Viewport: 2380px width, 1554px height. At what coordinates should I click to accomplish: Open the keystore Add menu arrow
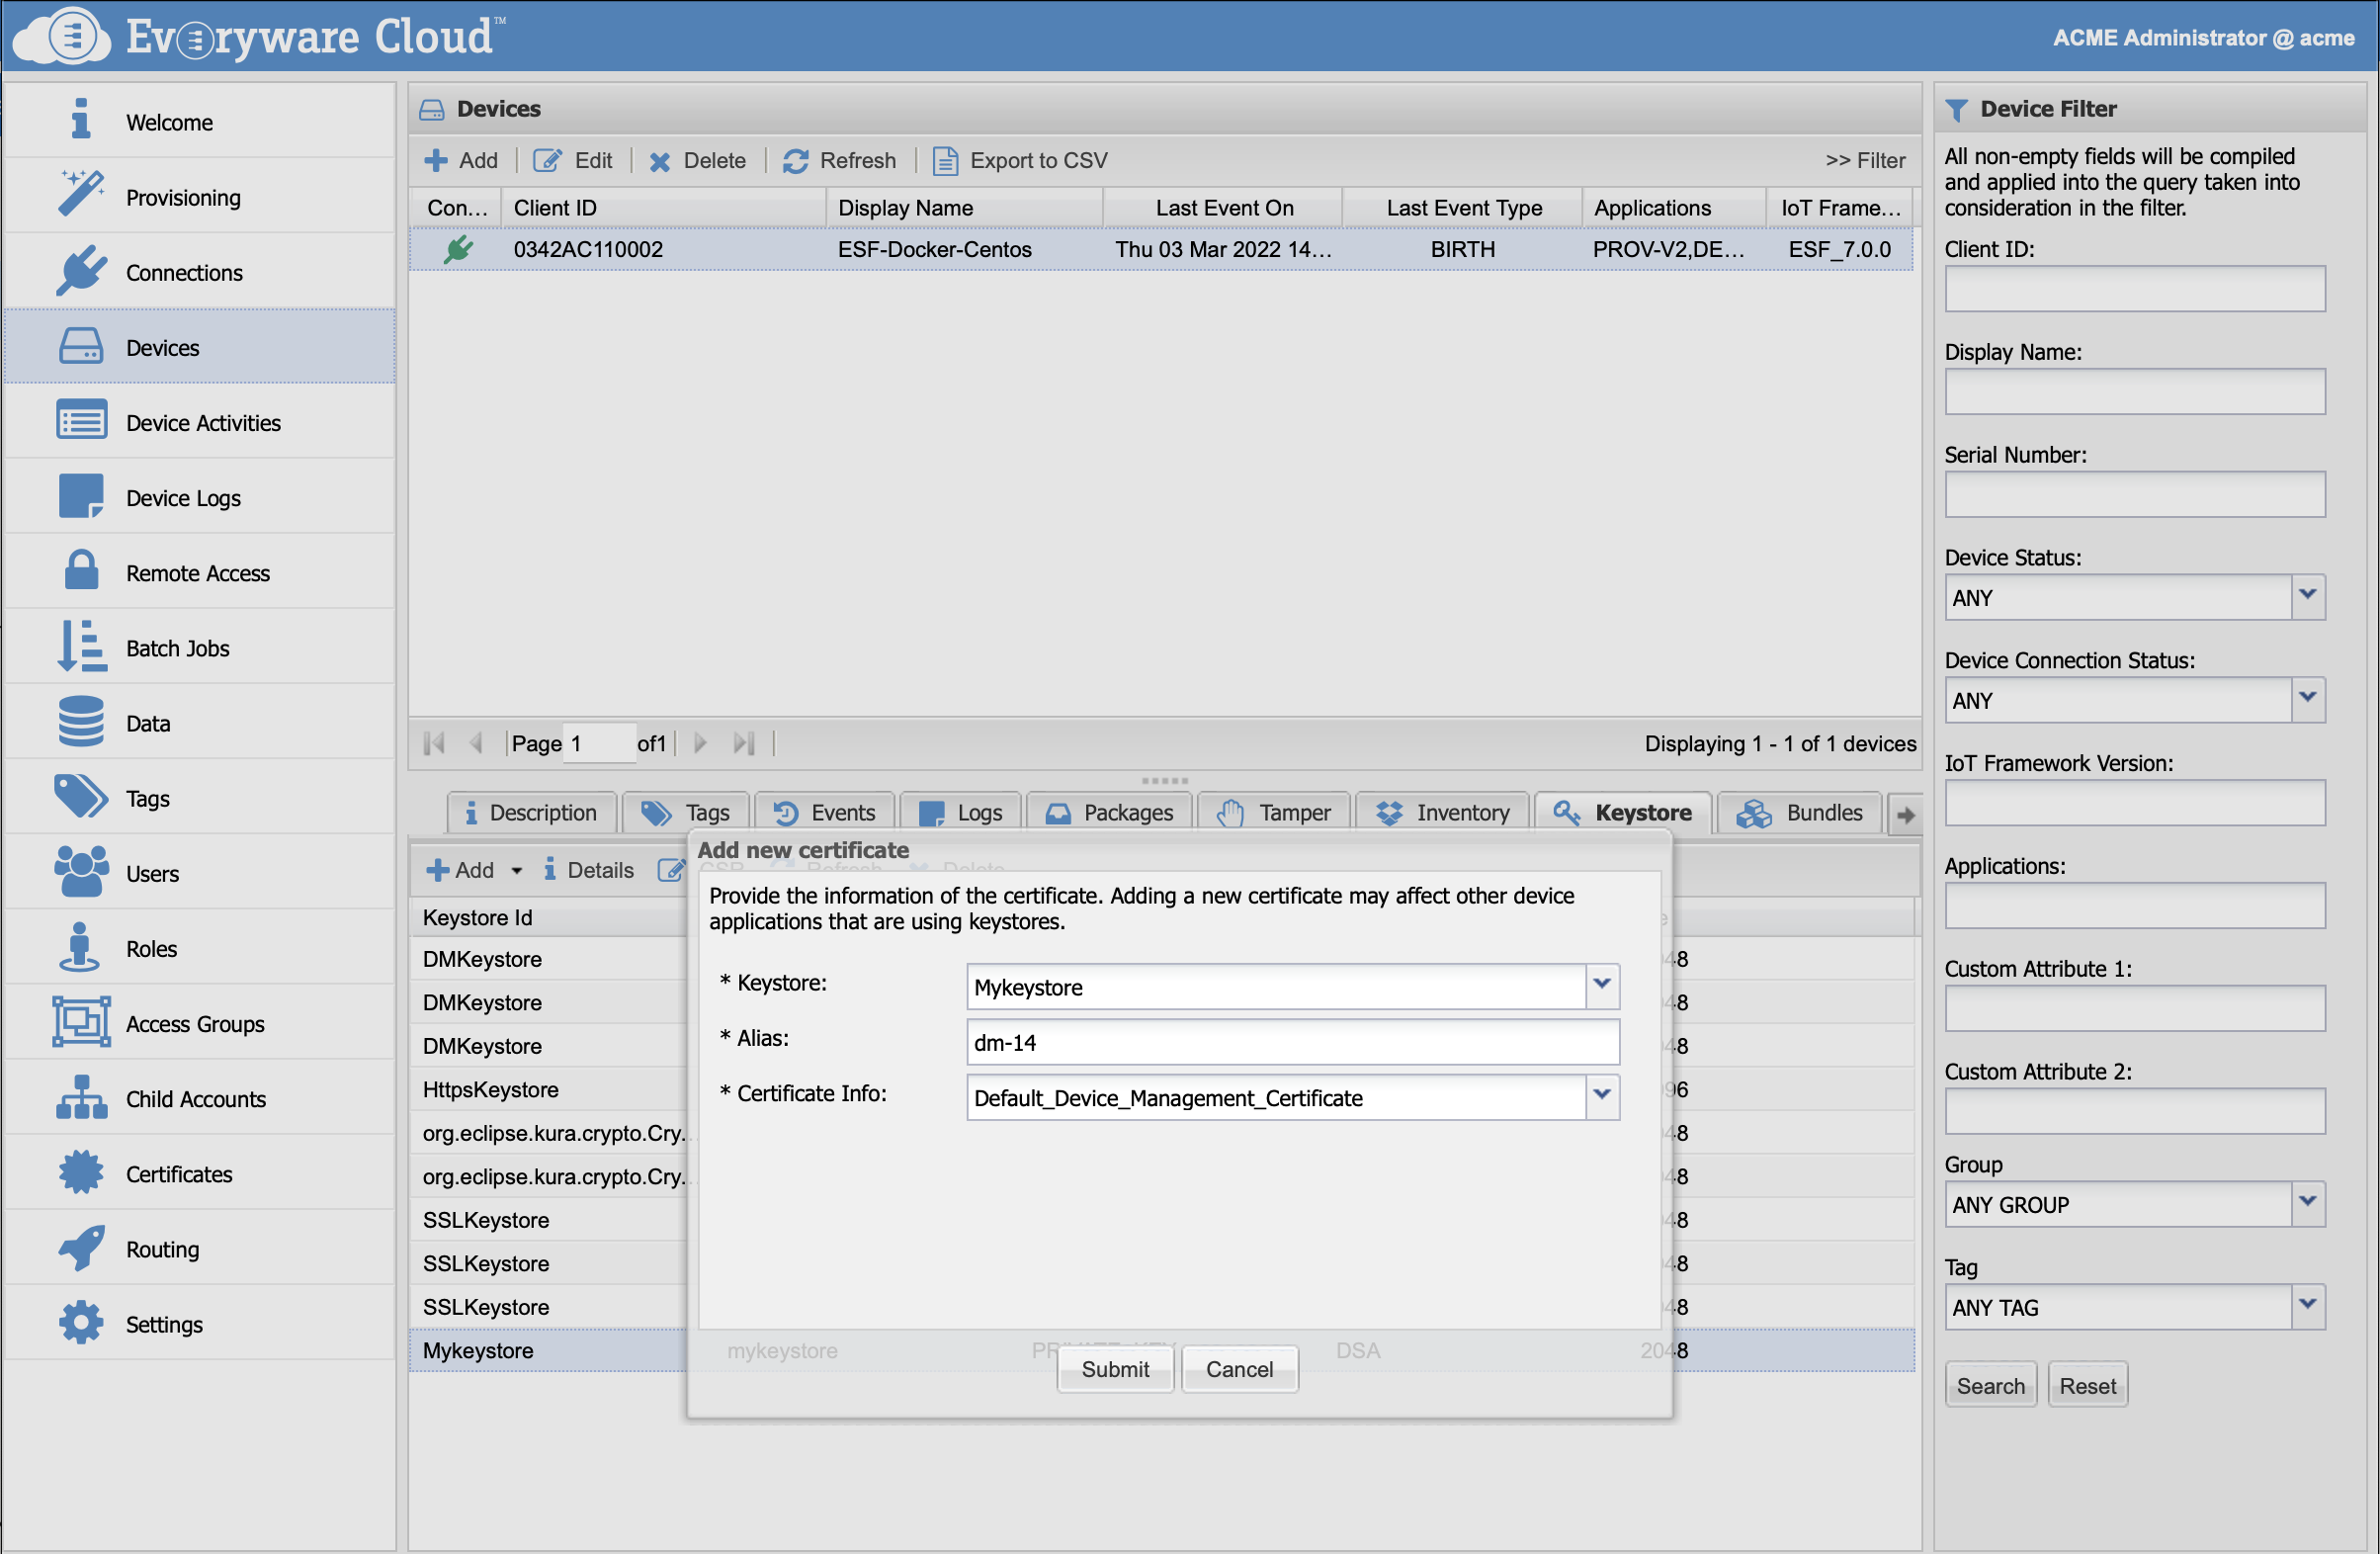pyautogui.click(x=516, y=870)
